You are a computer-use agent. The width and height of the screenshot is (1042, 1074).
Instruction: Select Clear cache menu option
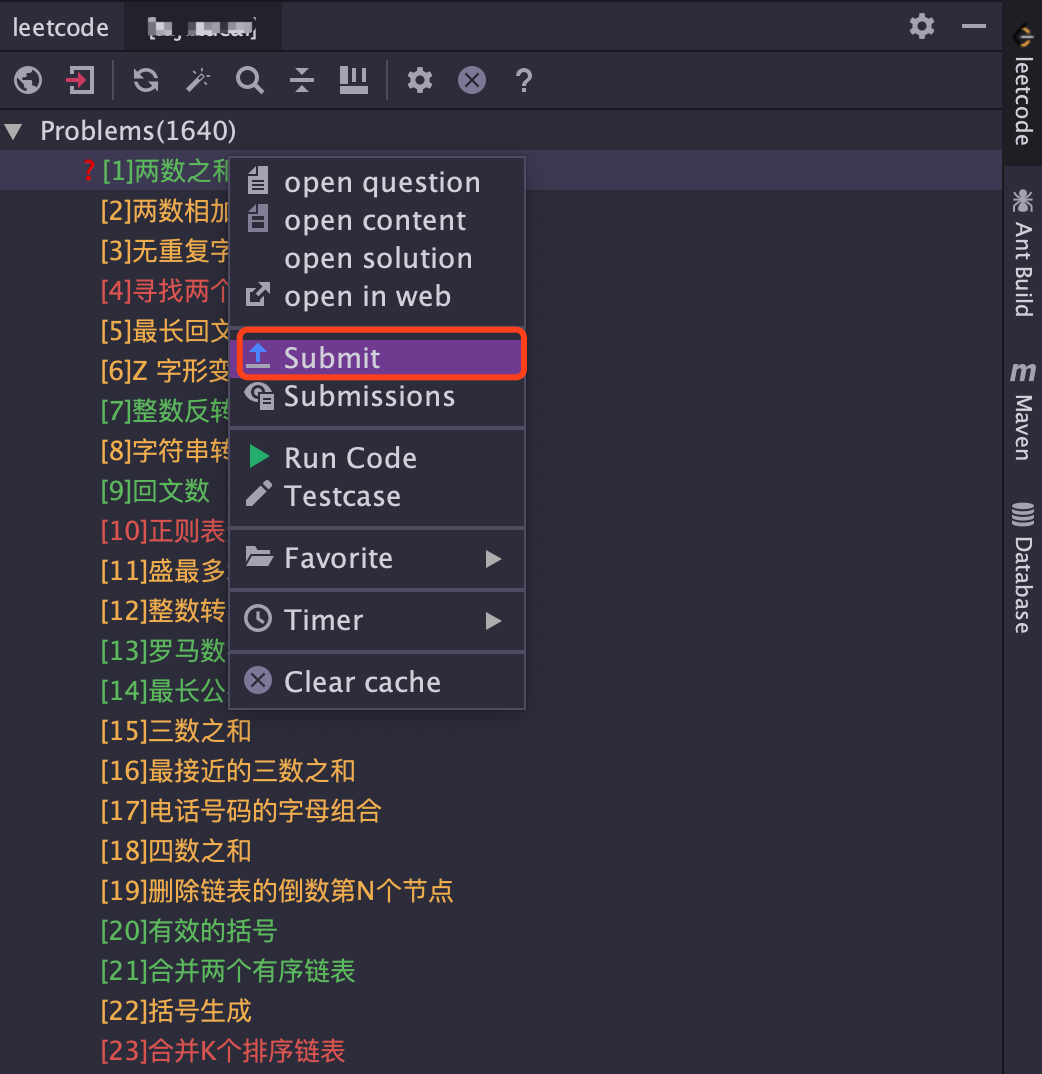[362, 682]
